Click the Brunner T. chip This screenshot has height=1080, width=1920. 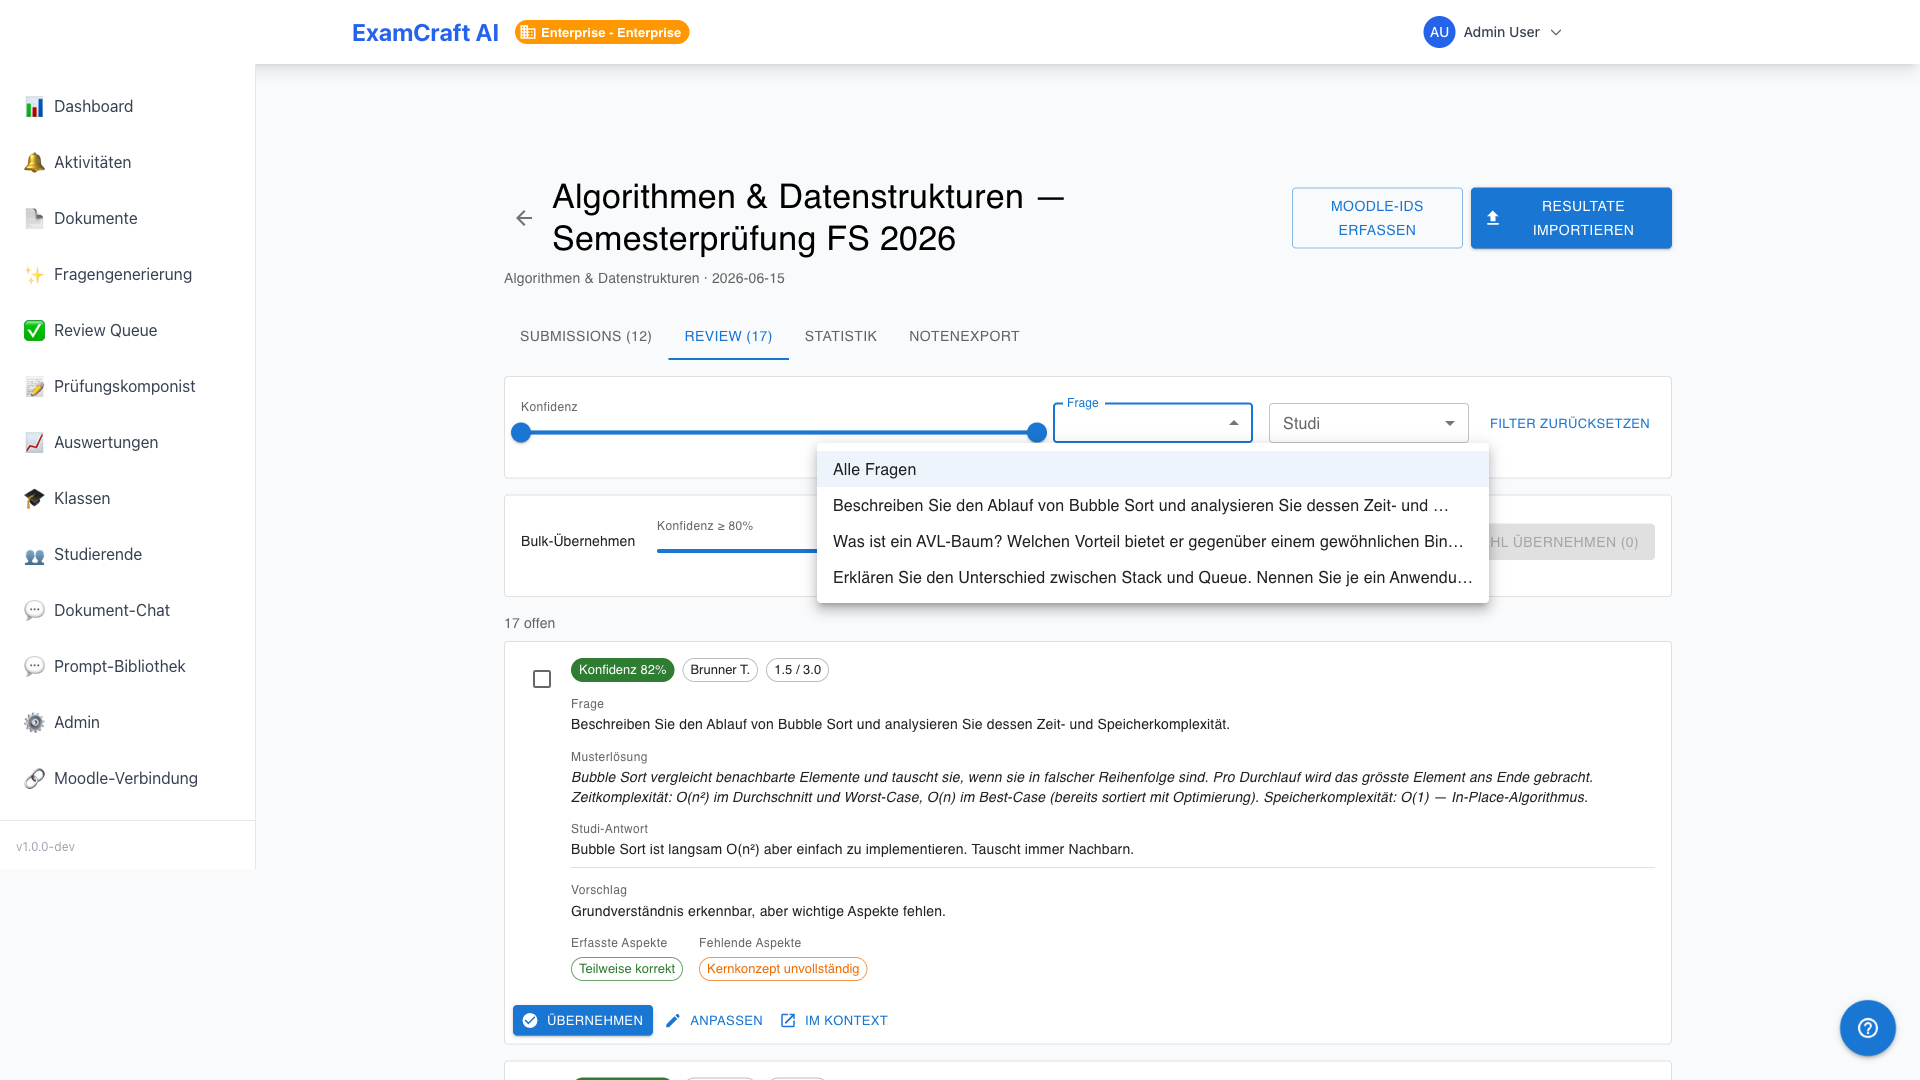tap(720, 670)
